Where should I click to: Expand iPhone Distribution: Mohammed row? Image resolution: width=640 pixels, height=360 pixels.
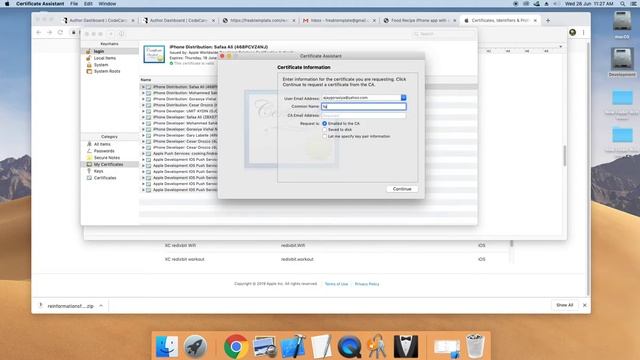(143, 93)
